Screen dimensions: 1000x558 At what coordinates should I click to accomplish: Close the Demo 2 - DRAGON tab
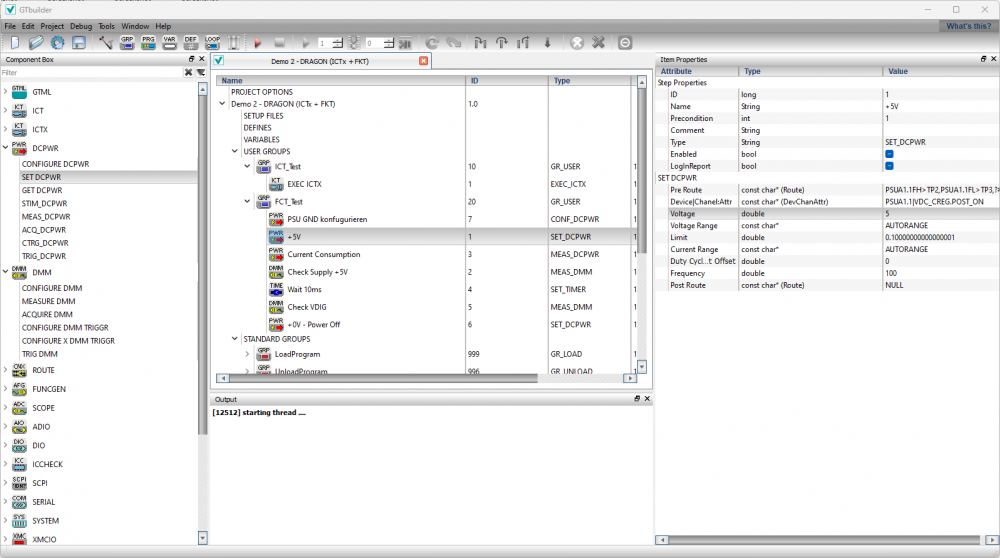[423, 61]
